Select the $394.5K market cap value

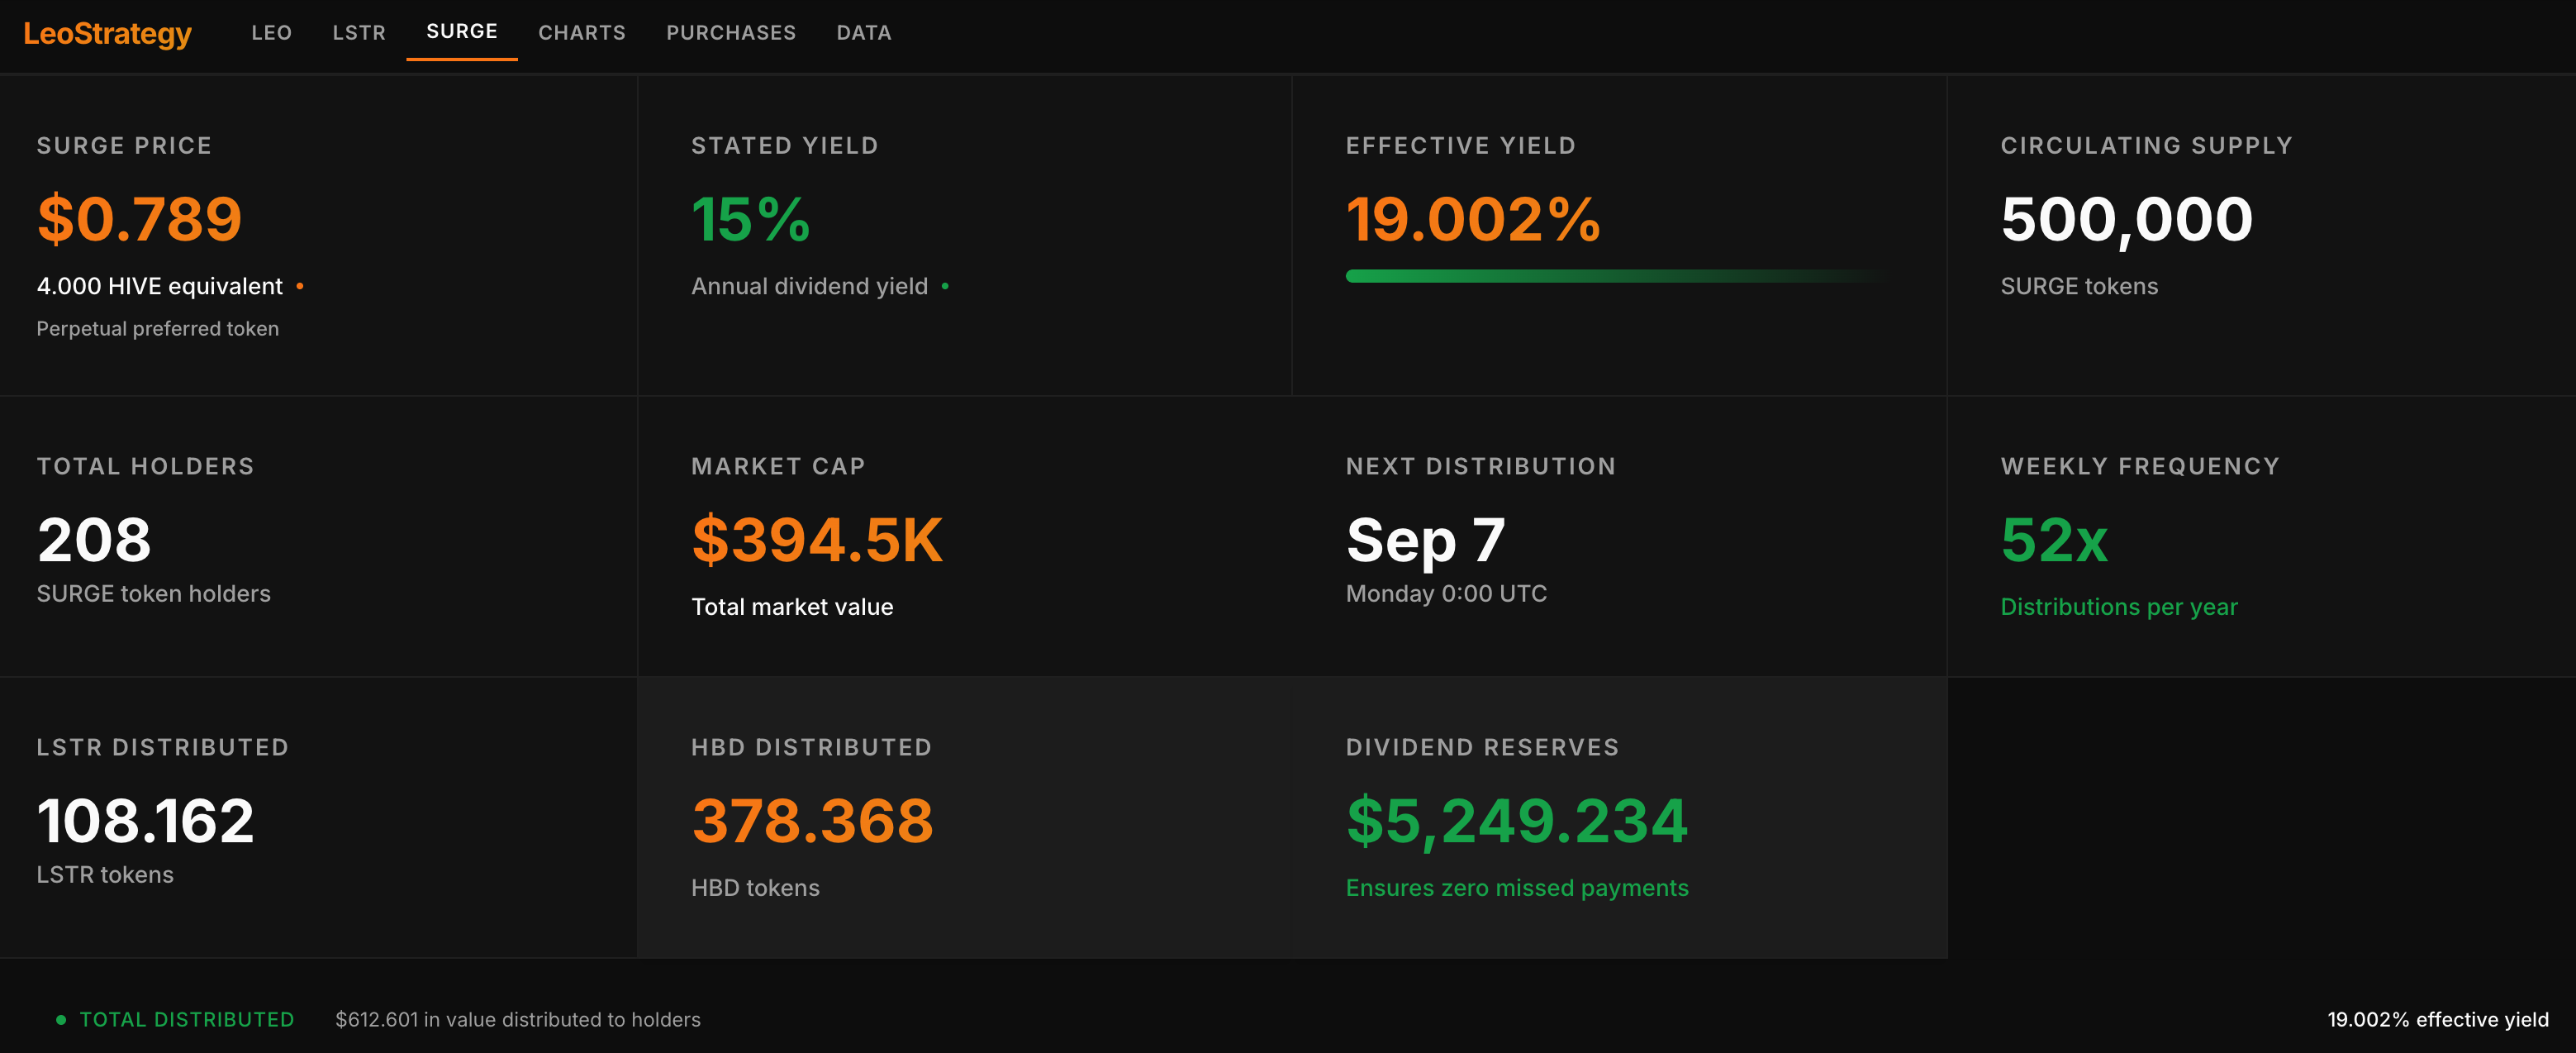[x=816, y=540]
